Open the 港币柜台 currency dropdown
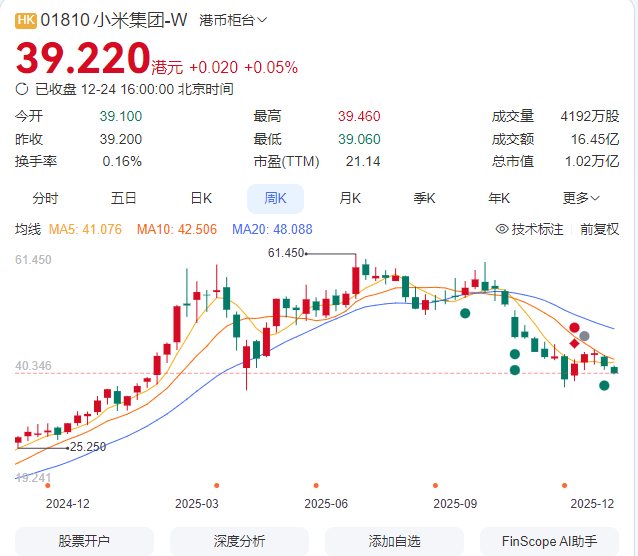Viewport: 638px width, 556px height. click(x=233, y=20)
